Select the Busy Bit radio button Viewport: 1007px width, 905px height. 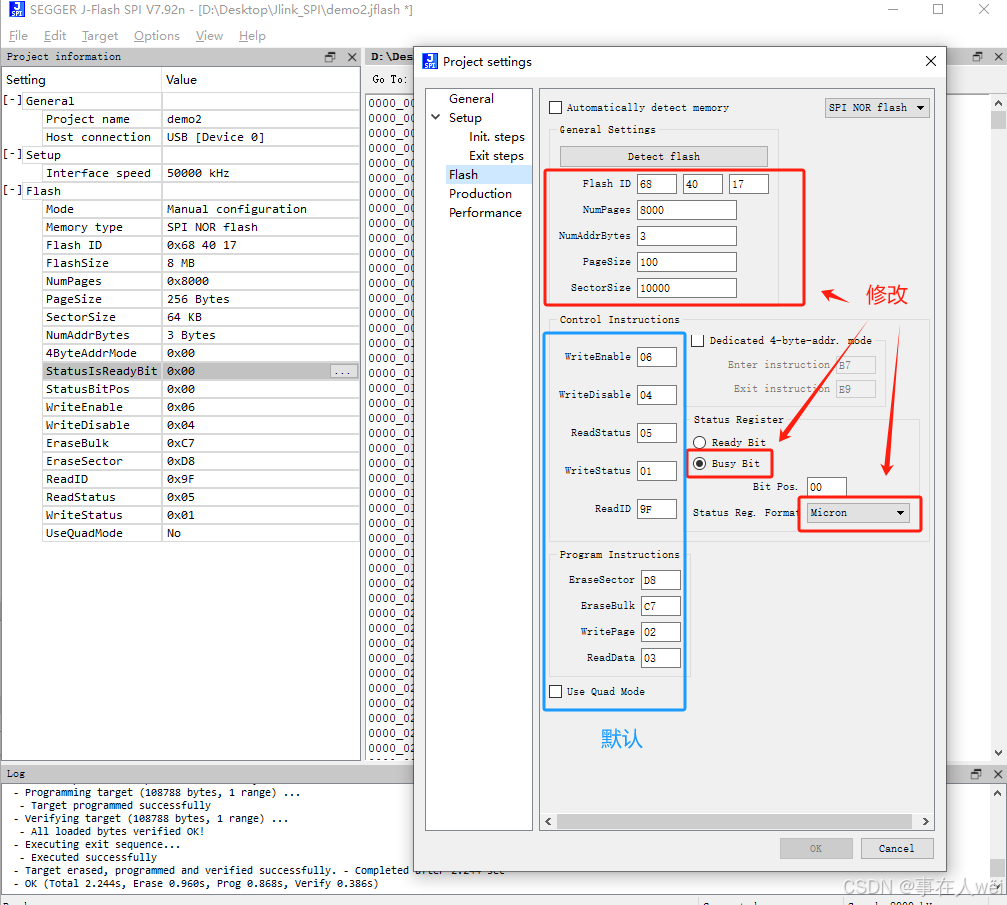tap(699, 463)
